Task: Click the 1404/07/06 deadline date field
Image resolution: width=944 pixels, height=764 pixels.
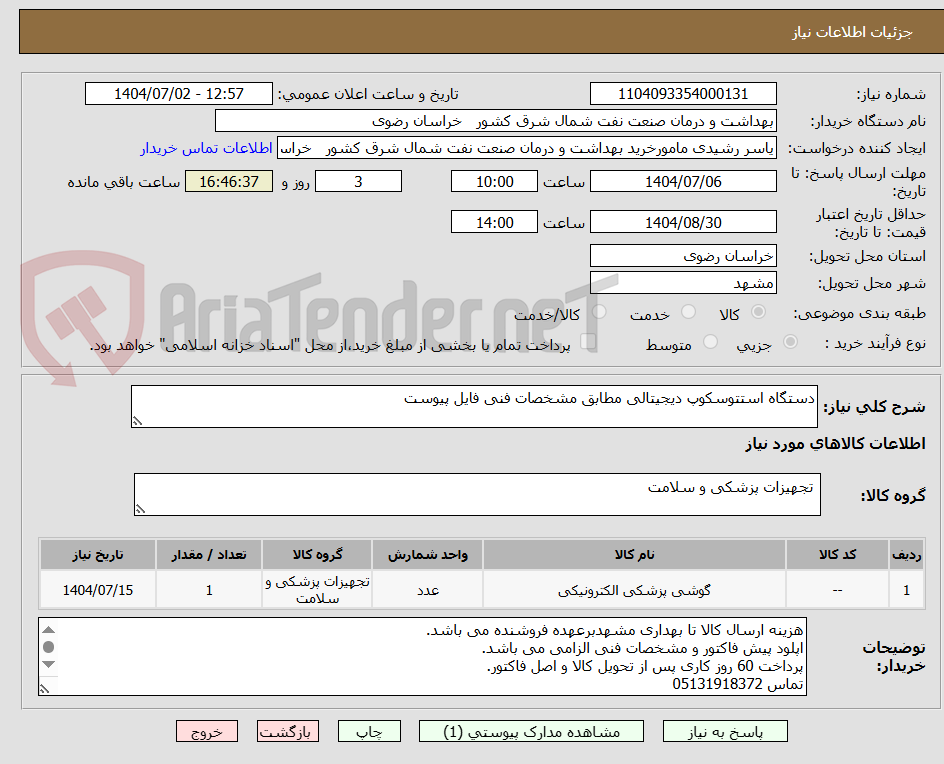Action: (683, 181)
